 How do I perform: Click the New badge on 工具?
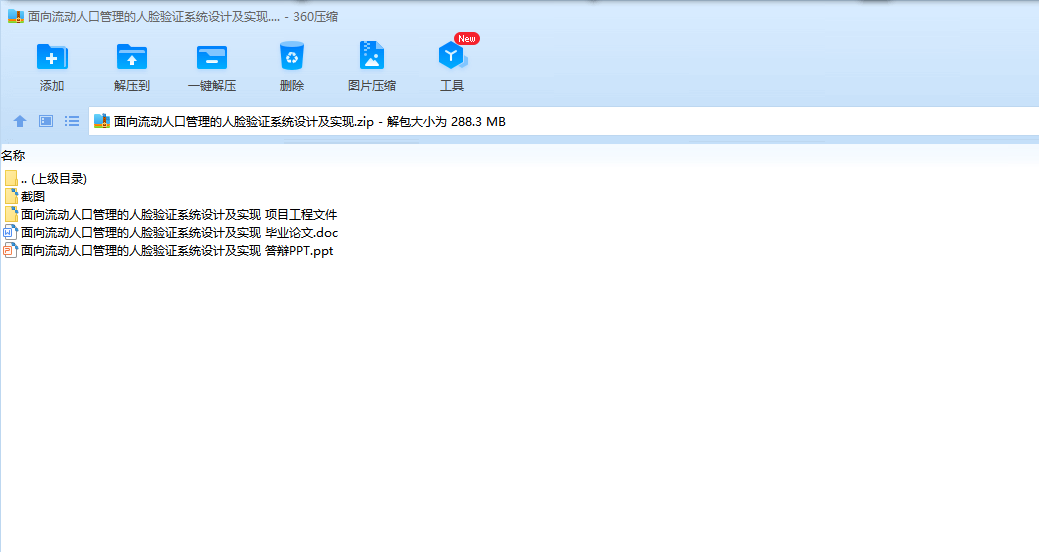[x=466, y=38]
